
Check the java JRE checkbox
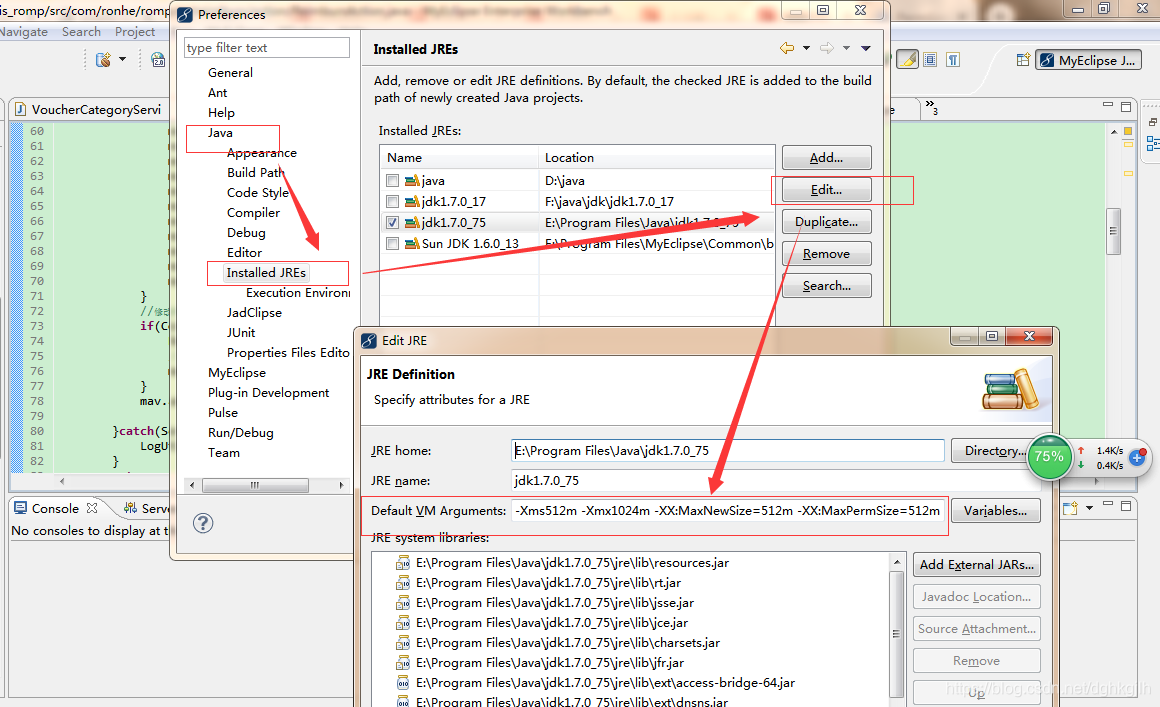click(392, 180)
